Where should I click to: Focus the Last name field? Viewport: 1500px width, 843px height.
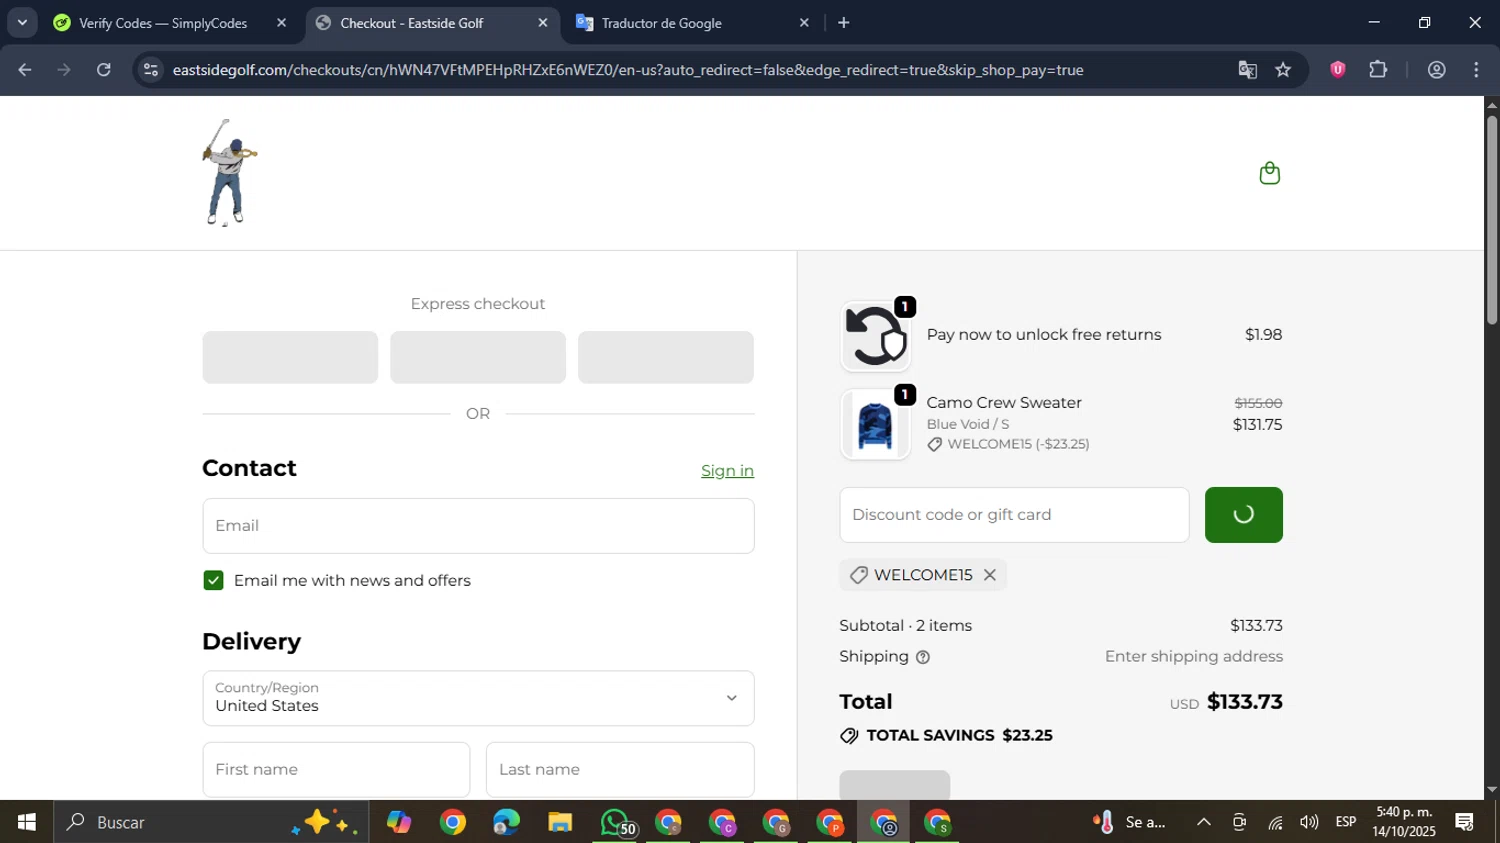[x=620, y=770]
